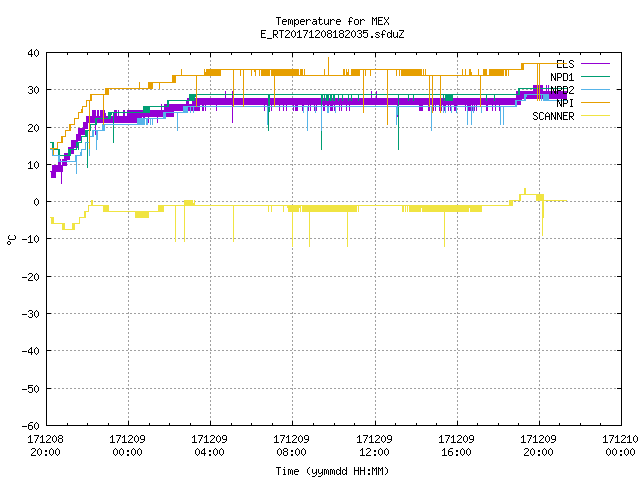Click the "Time (yymmdd HH:MM)" axis title
640x480 pixels.
[332, 471]
